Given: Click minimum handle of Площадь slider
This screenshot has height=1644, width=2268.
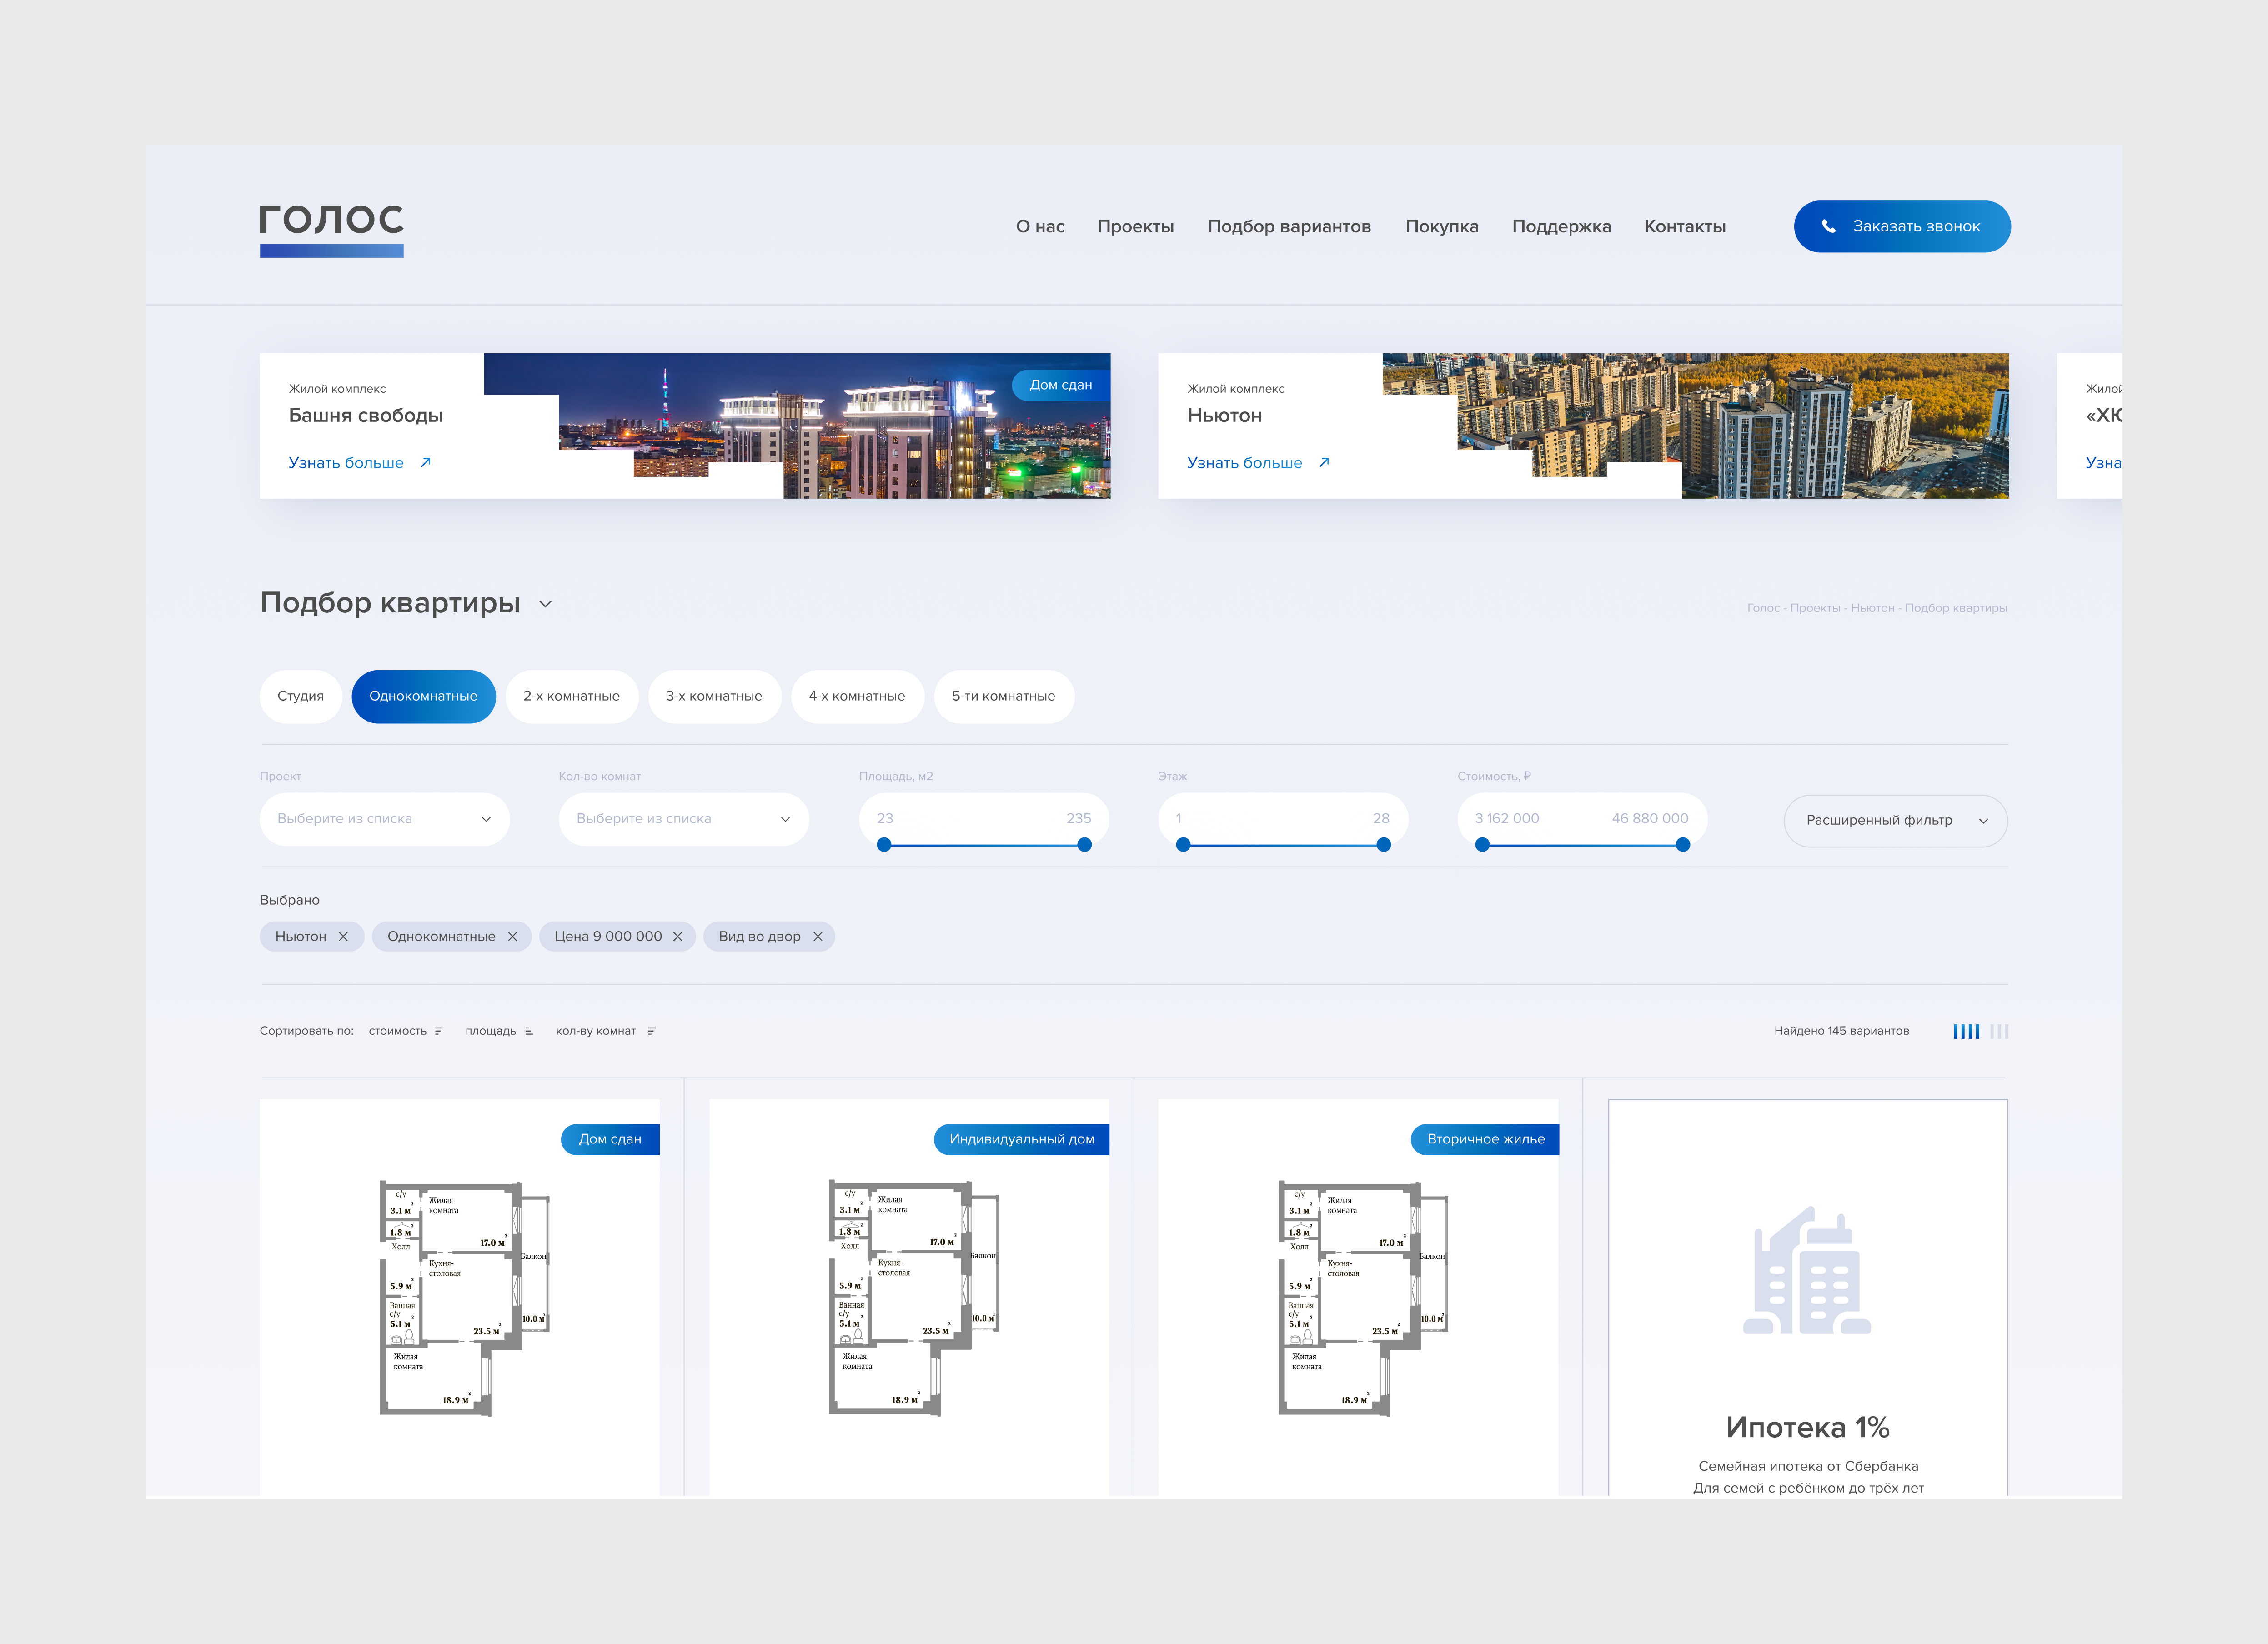Looking at the screenshot, I should click(x=883, y=845).
